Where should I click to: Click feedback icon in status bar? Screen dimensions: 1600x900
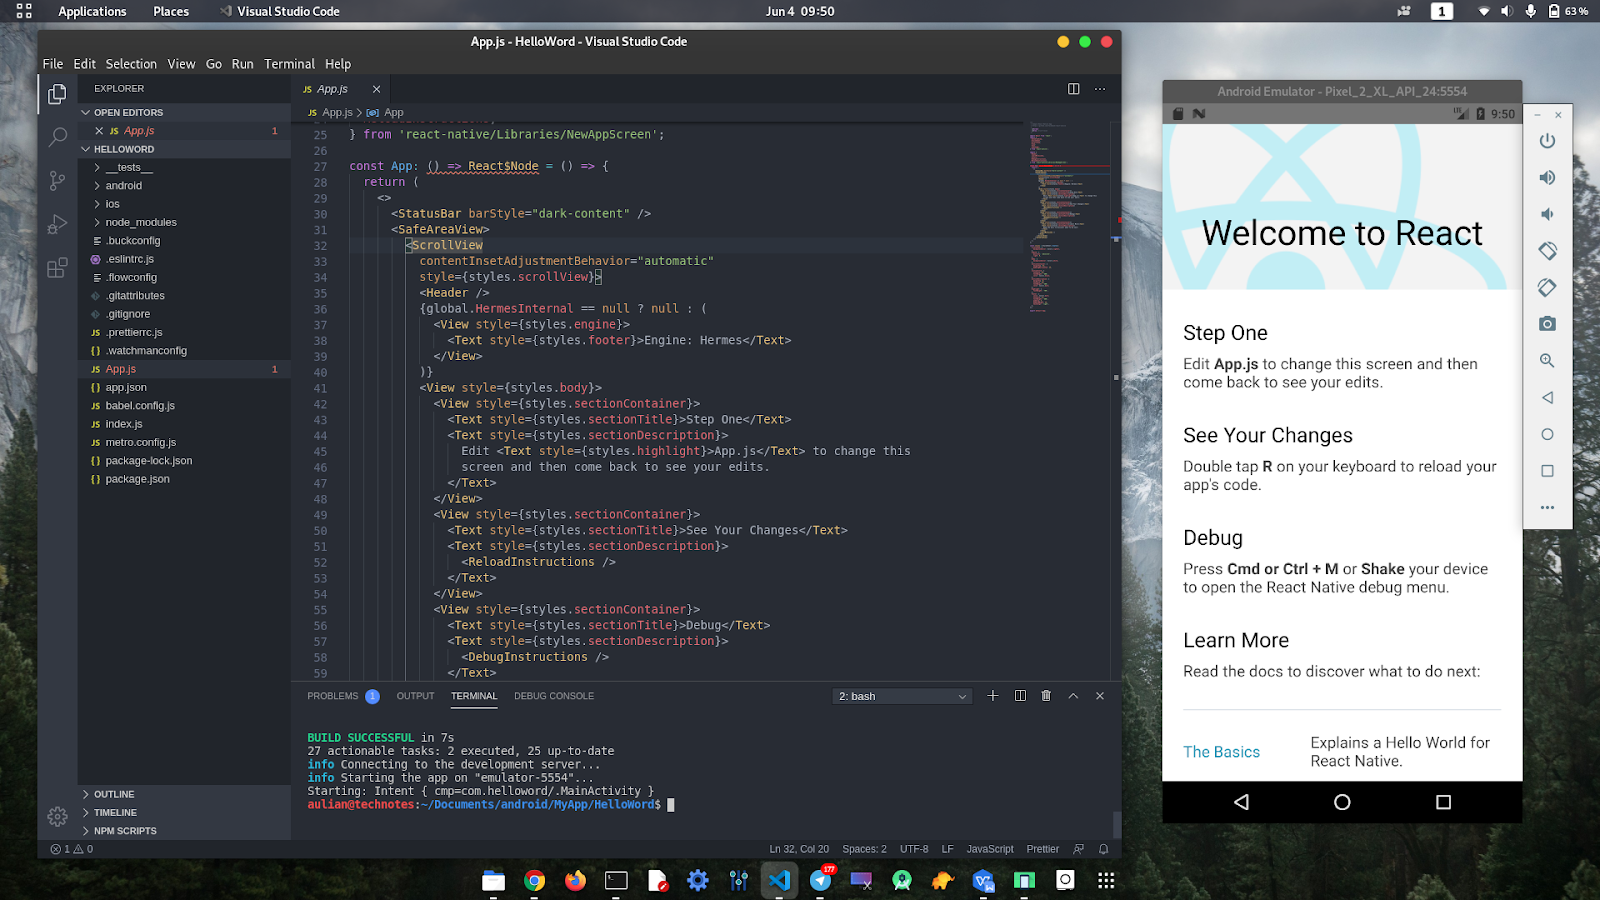[1078, 849]
